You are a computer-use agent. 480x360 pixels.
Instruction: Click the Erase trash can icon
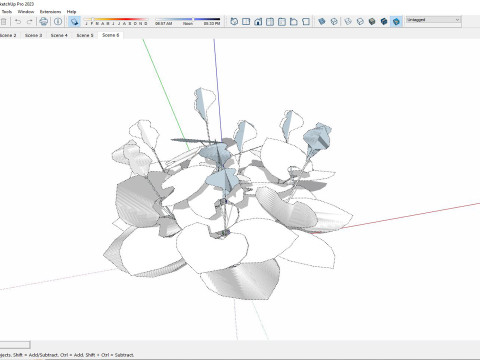(x=3, y=22)
